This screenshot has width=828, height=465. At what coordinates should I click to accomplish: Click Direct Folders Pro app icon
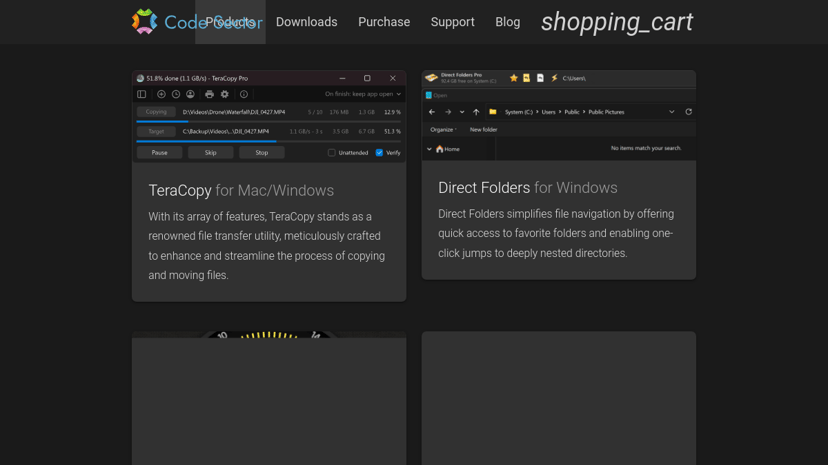click(431, 78)
